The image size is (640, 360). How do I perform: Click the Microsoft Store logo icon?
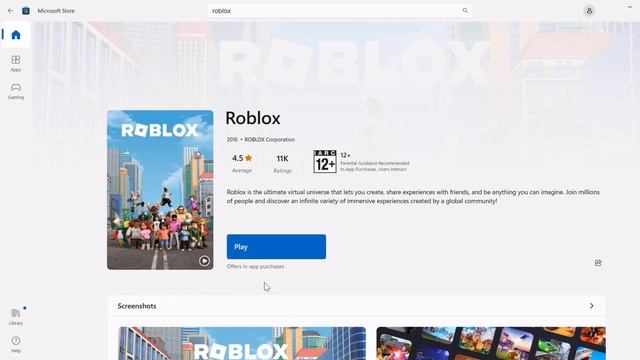click(x=26, y=11)
